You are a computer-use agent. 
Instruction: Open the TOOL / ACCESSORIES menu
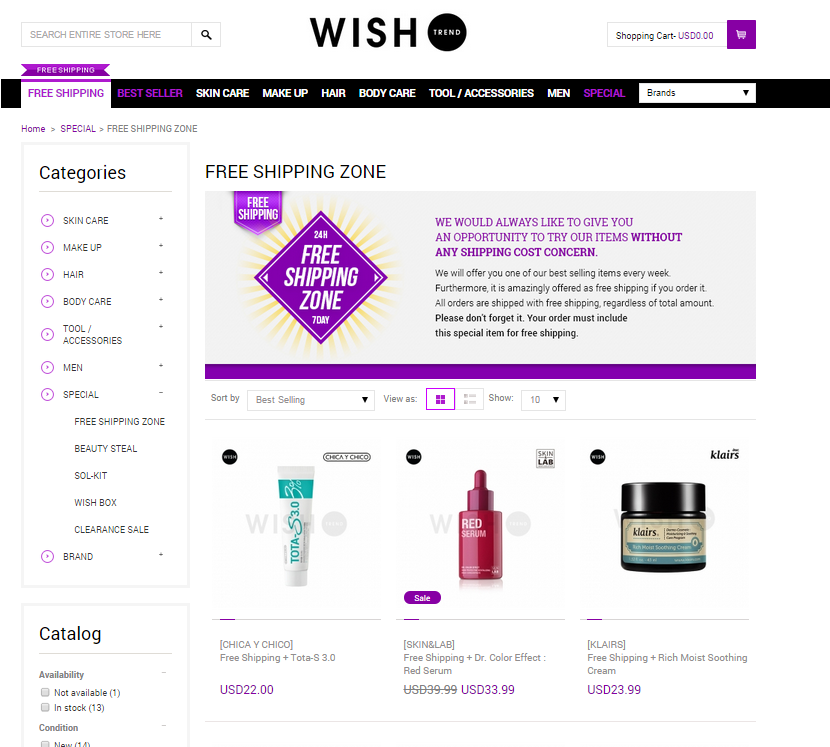coord(481,93)
